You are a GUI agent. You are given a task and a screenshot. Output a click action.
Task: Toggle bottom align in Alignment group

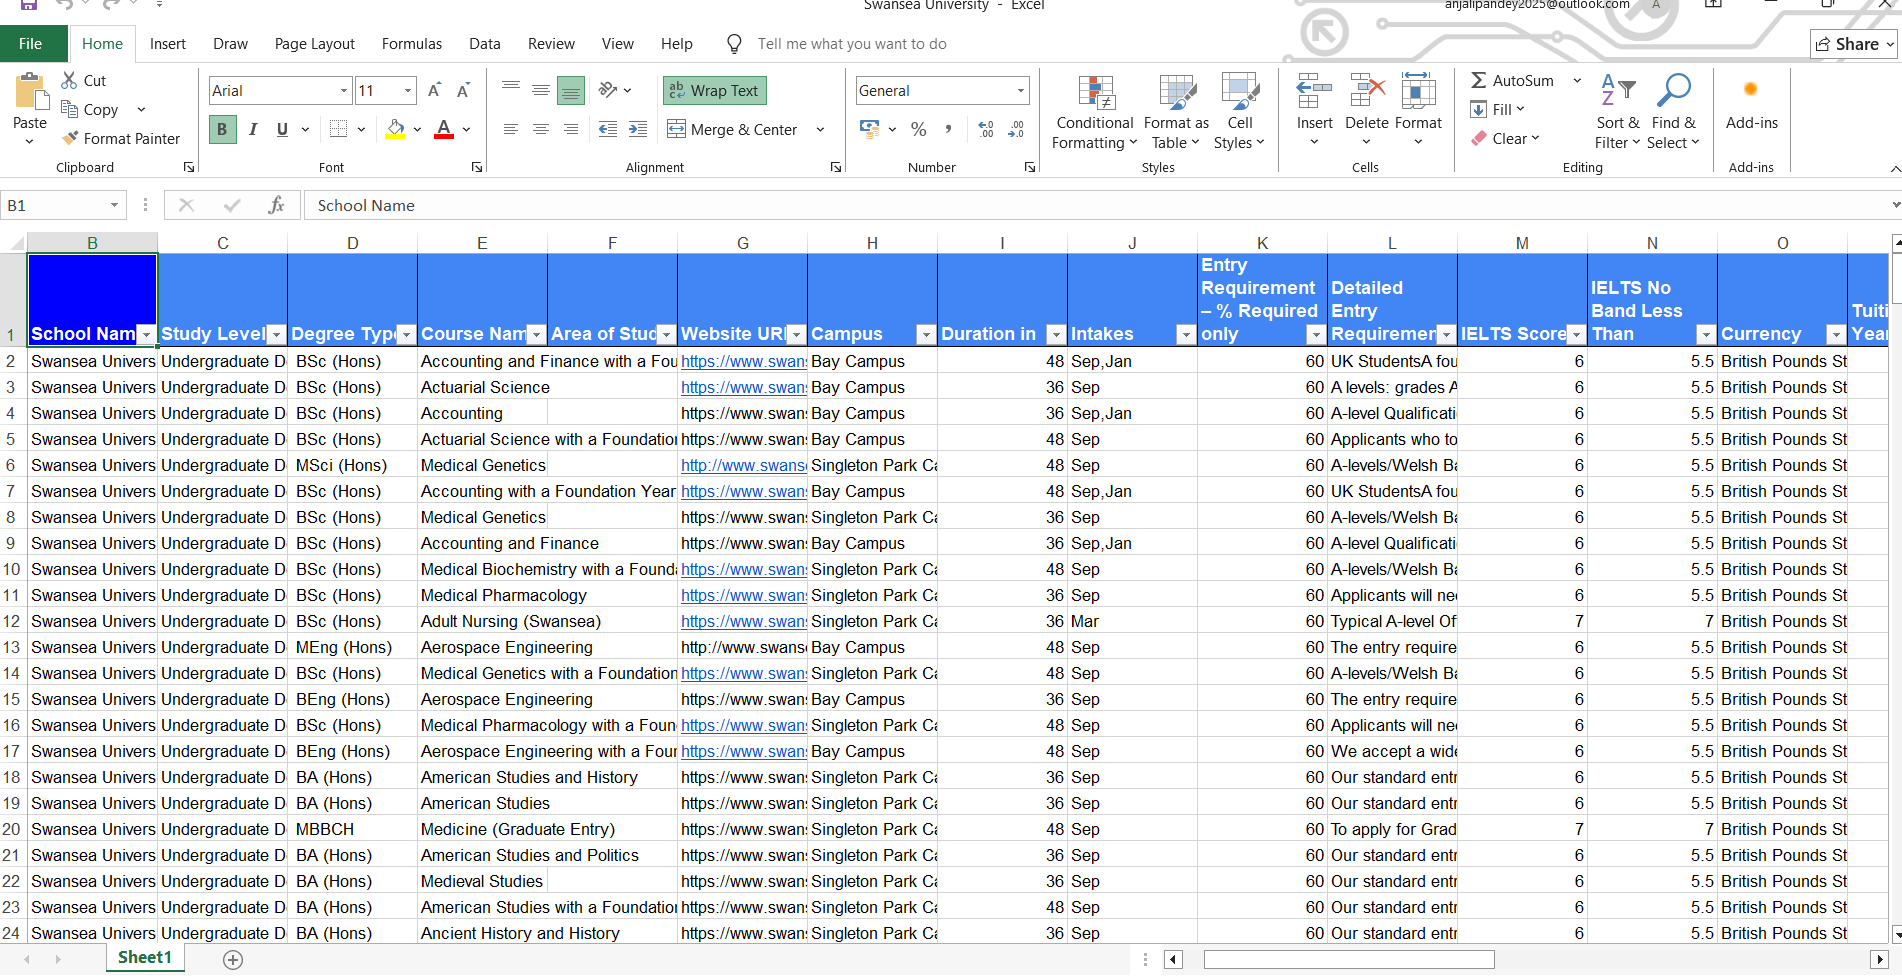(x=571, y=91)
